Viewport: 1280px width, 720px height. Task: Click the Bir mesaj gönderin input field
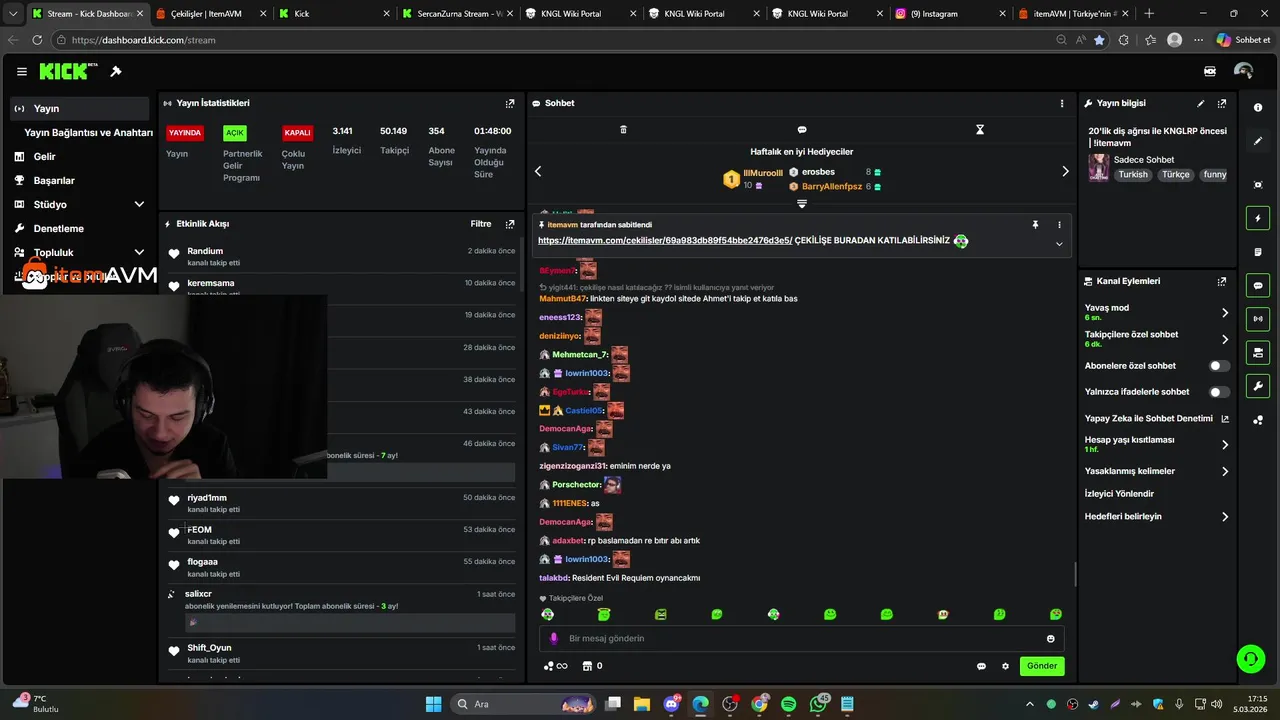[800, 639]
